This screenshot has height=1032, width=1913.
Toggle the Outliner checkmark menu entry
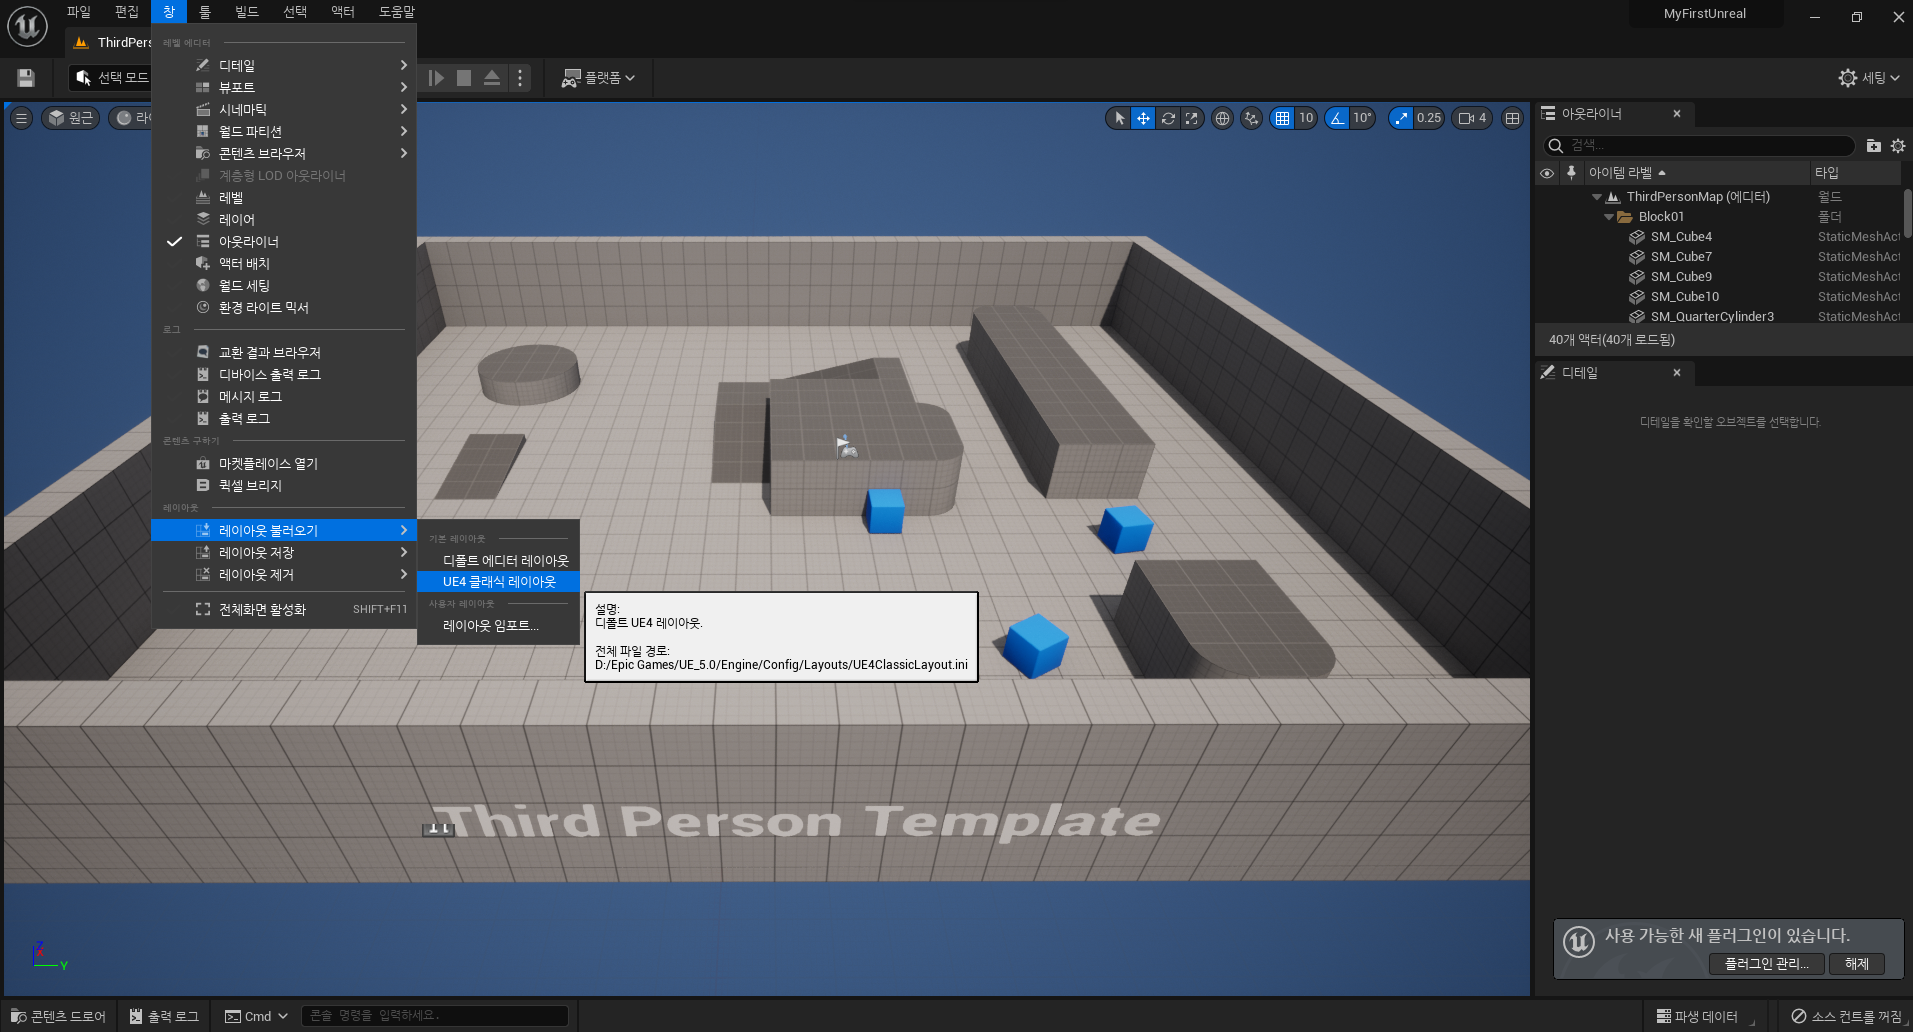click(284, 242)
